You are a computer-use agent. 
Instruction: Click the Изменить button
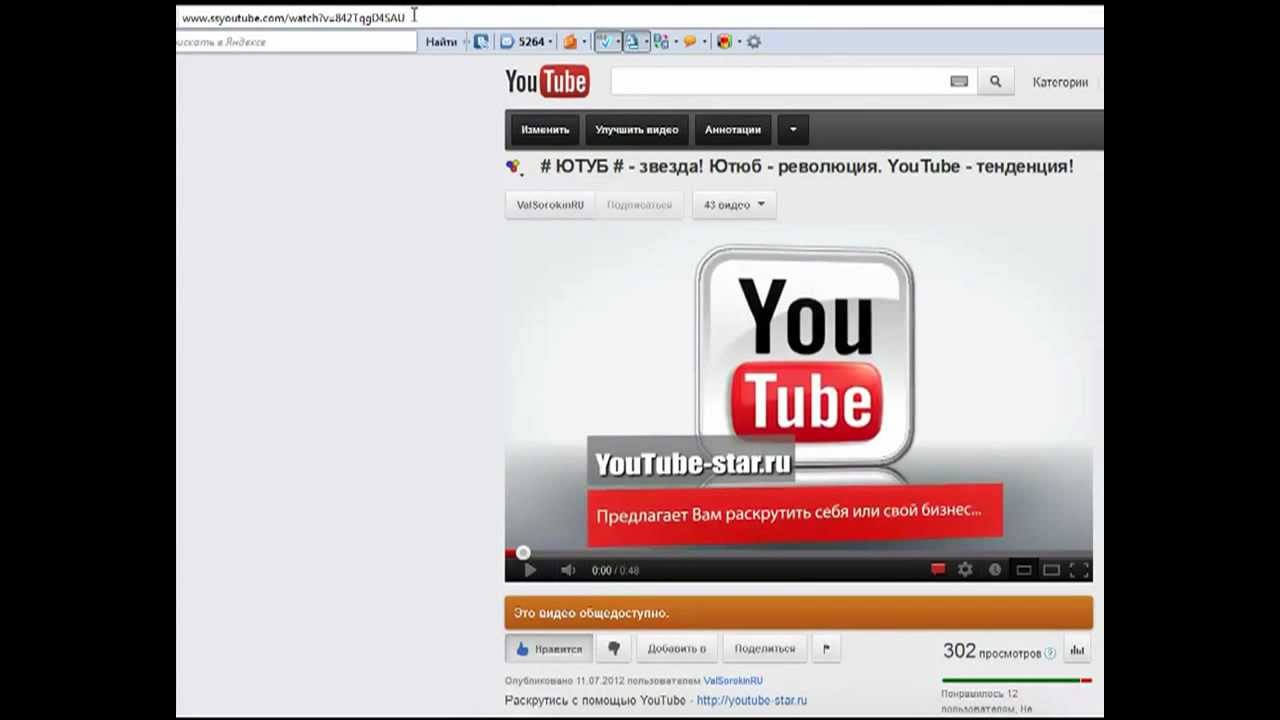tap(545, 130)
